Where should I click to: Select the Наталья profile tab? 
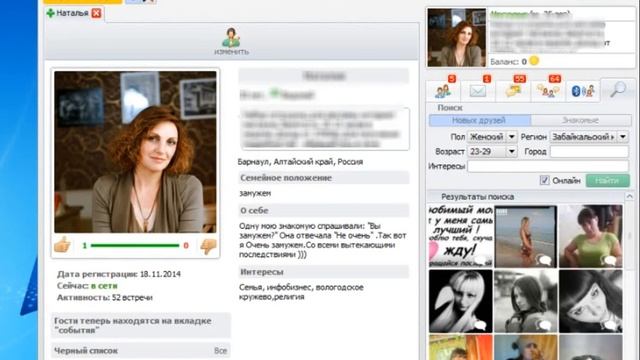[73, 13]
